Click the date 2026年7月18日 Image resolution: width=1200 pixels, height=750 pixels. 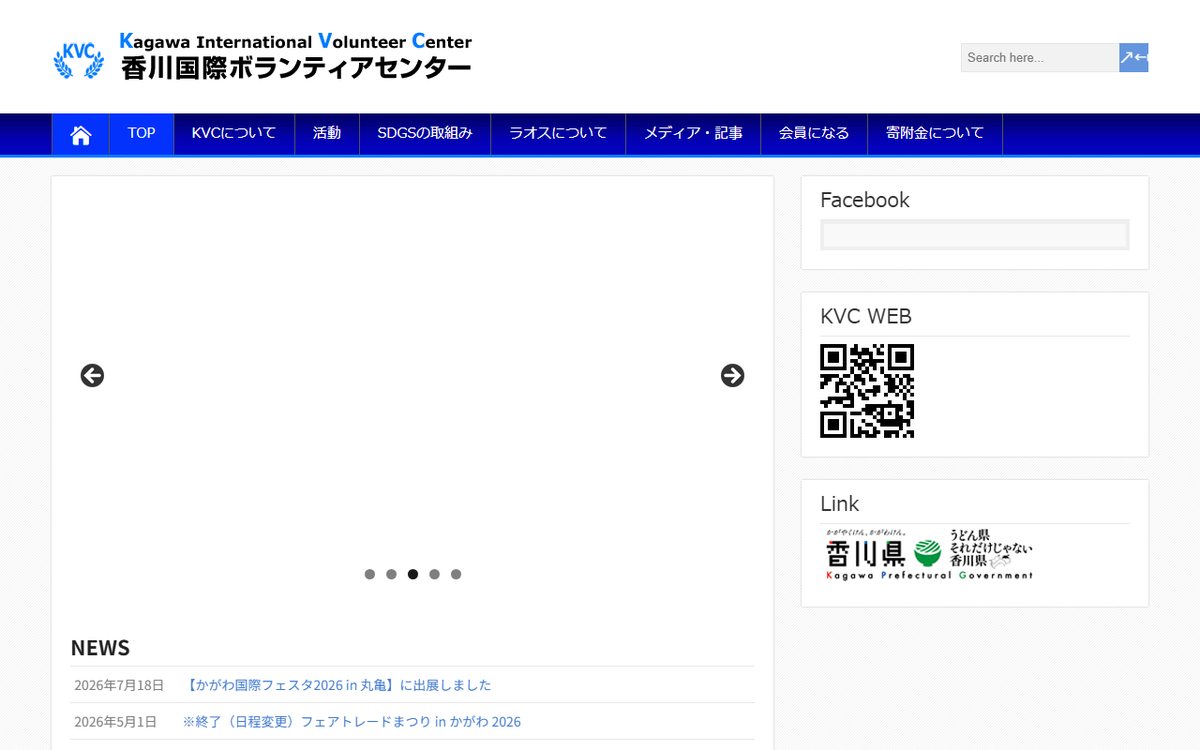(119, 685)
